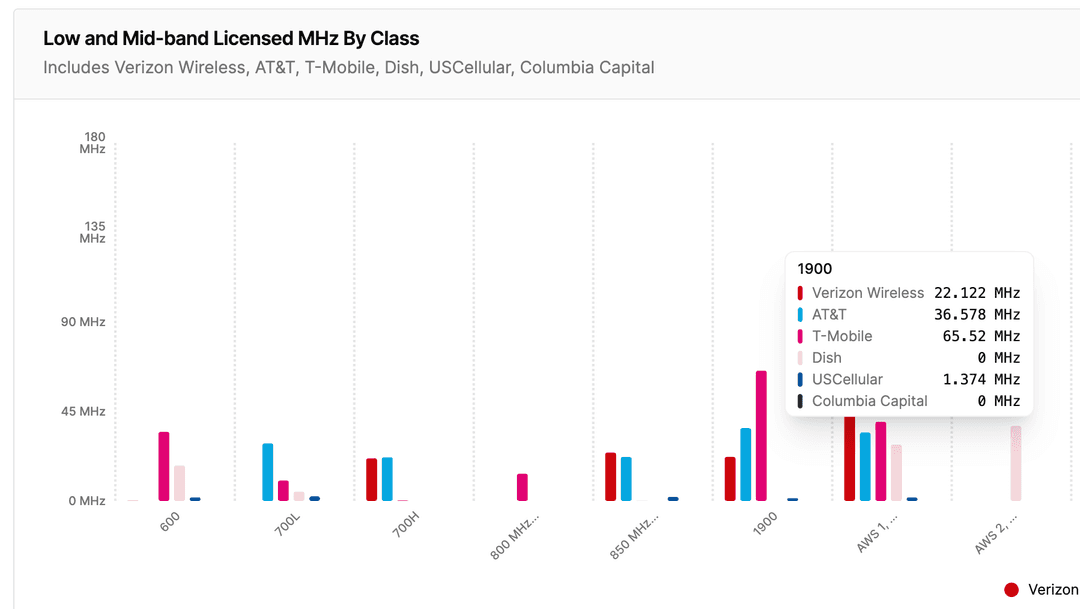
Task: Select the T-Mobile bar in 700L band
Action: tap(283, 490)
